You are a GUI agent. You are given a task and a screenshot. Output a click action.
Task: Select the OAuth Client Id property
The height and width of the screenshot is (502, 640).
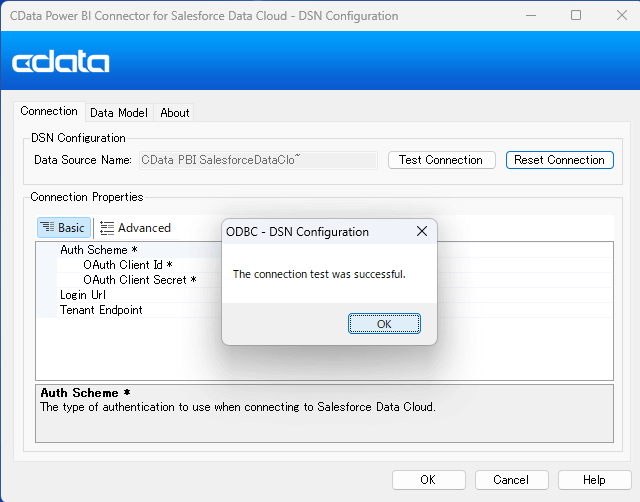point(127,265)
